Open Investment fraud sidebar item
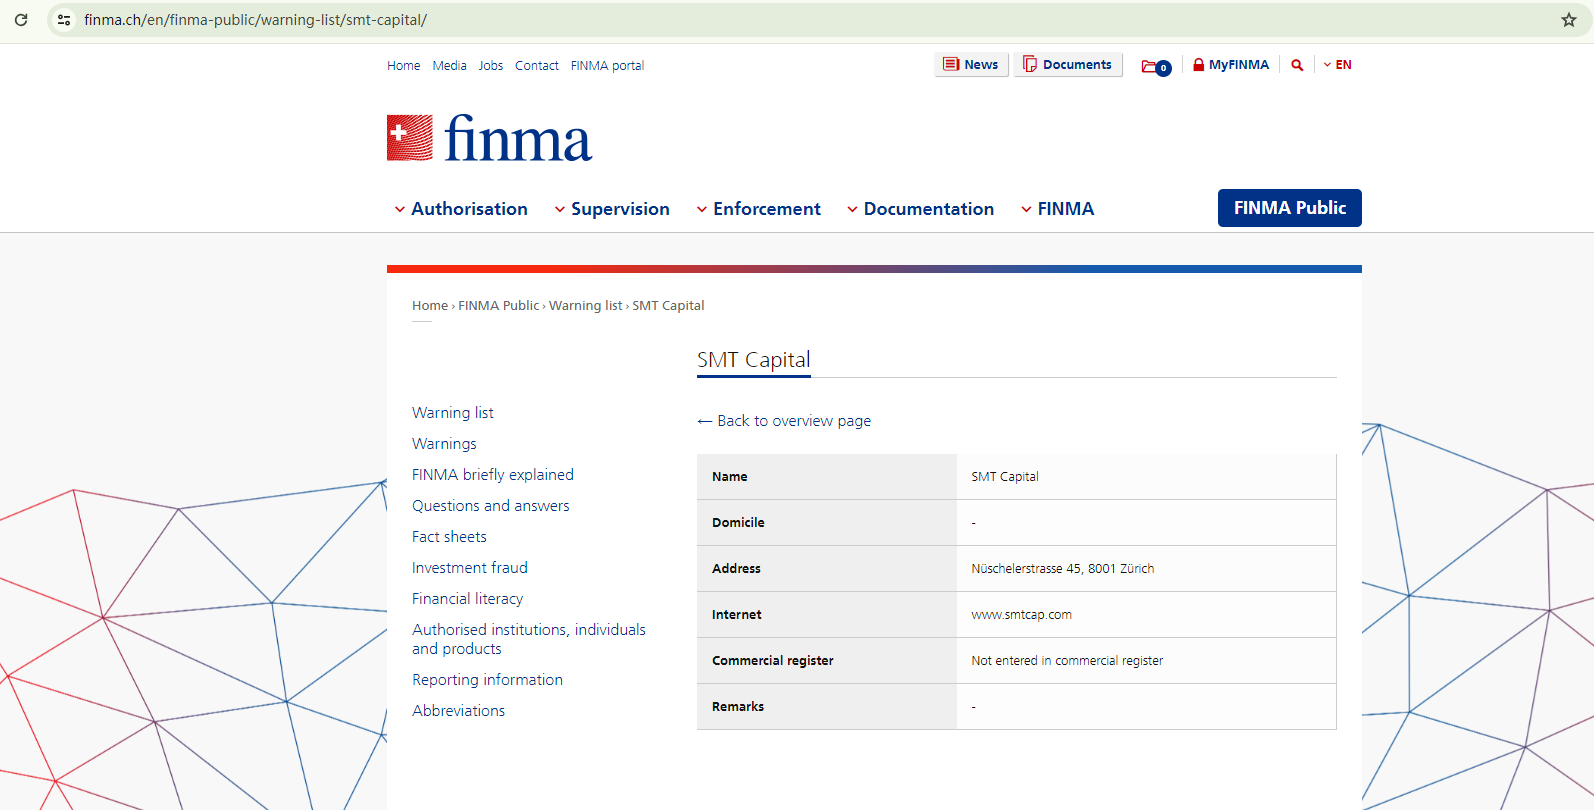 click(470, 568)
